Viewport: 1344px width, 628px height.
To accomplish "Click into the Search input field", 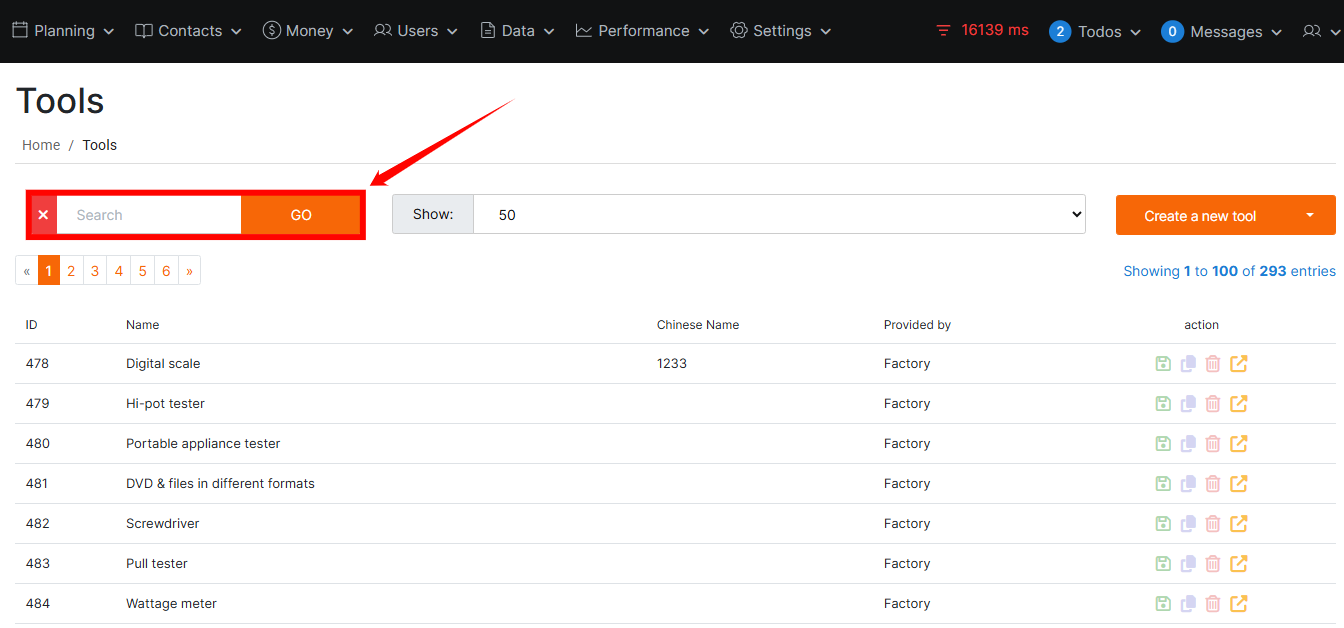I will point(148,215).
